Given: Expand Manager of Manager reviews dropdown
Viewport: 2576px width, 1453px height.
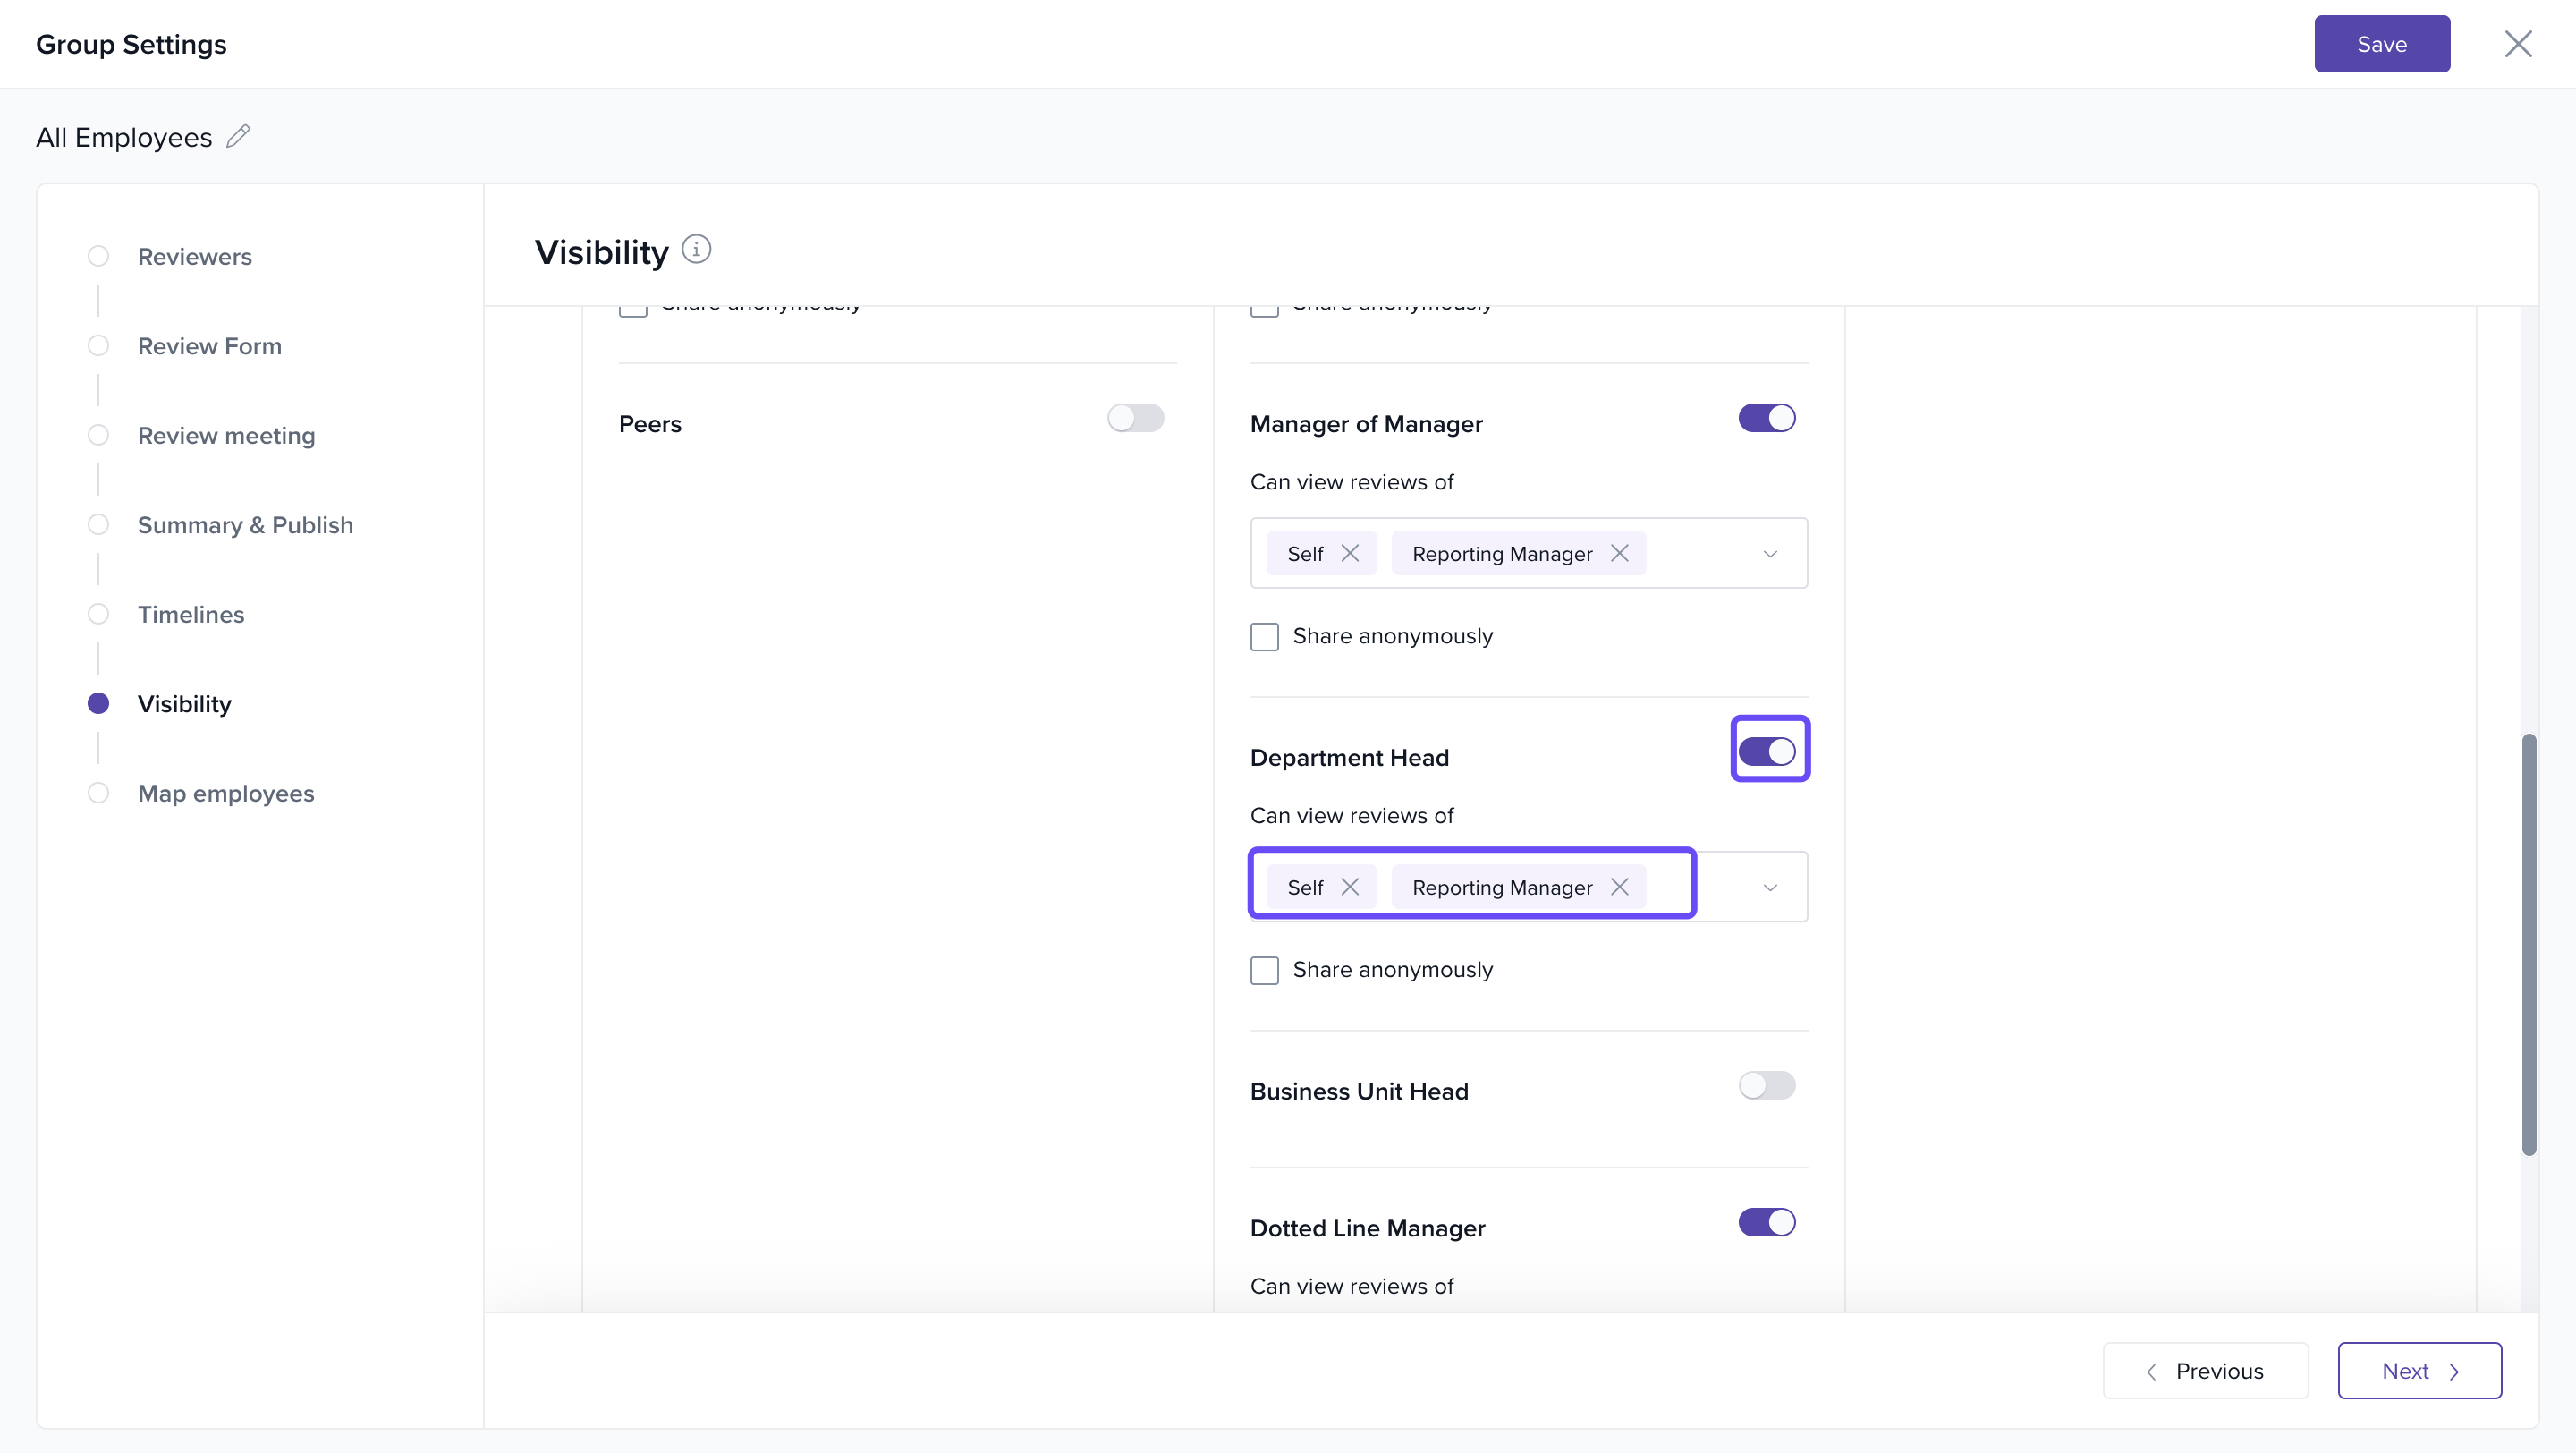Looking at the screenshot, I should click(1769, 554).
